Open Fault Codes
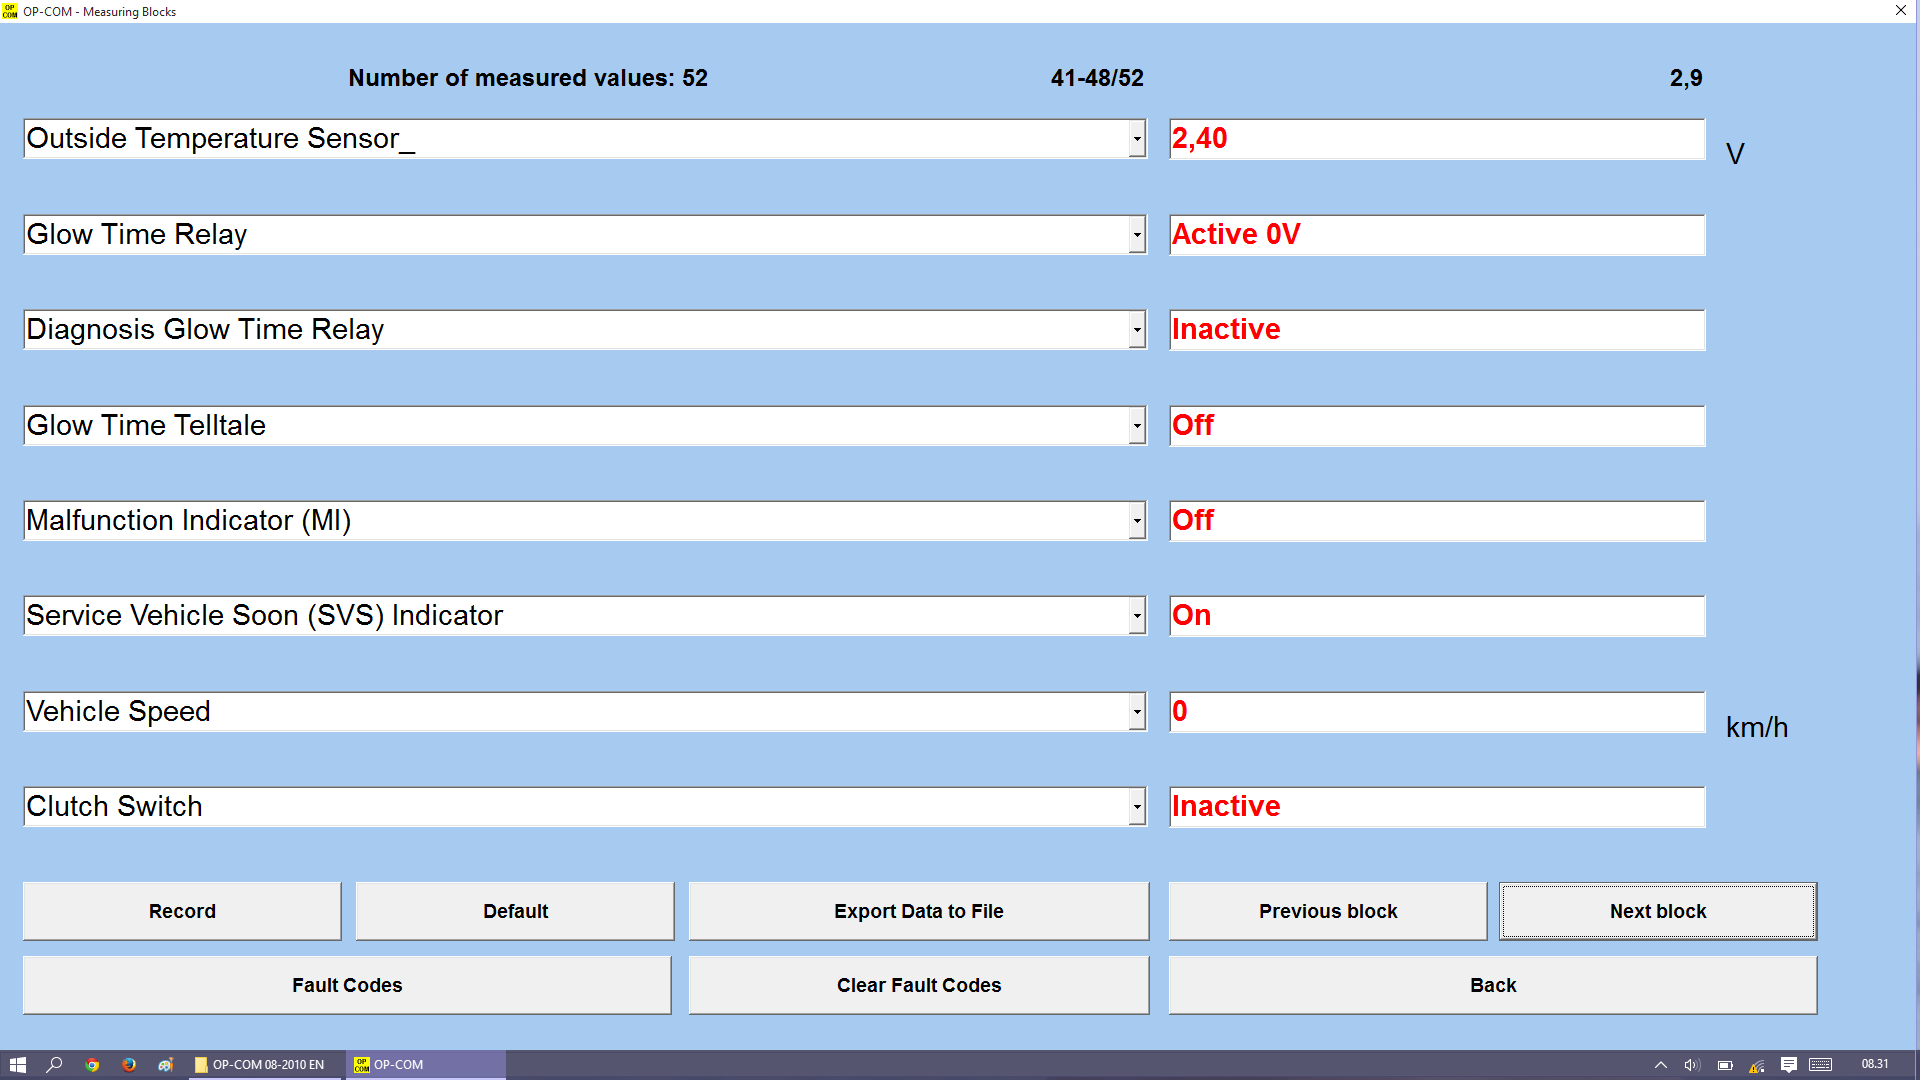The image size is (1920, 1080). point(347,985)
